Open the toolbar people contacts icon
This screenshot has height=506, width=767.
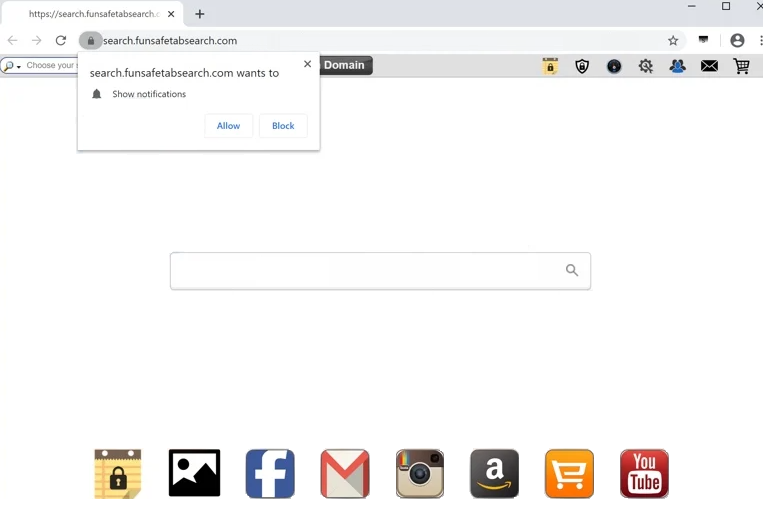(x=677, y=66)
